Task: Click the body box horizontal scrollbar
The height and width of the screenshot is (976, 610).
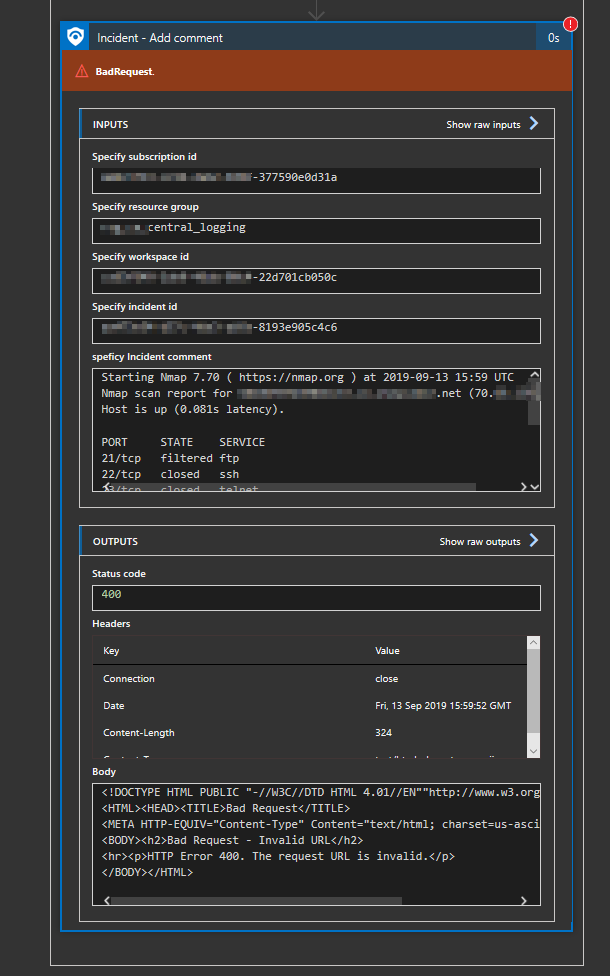Action: [x=256, y=901]
